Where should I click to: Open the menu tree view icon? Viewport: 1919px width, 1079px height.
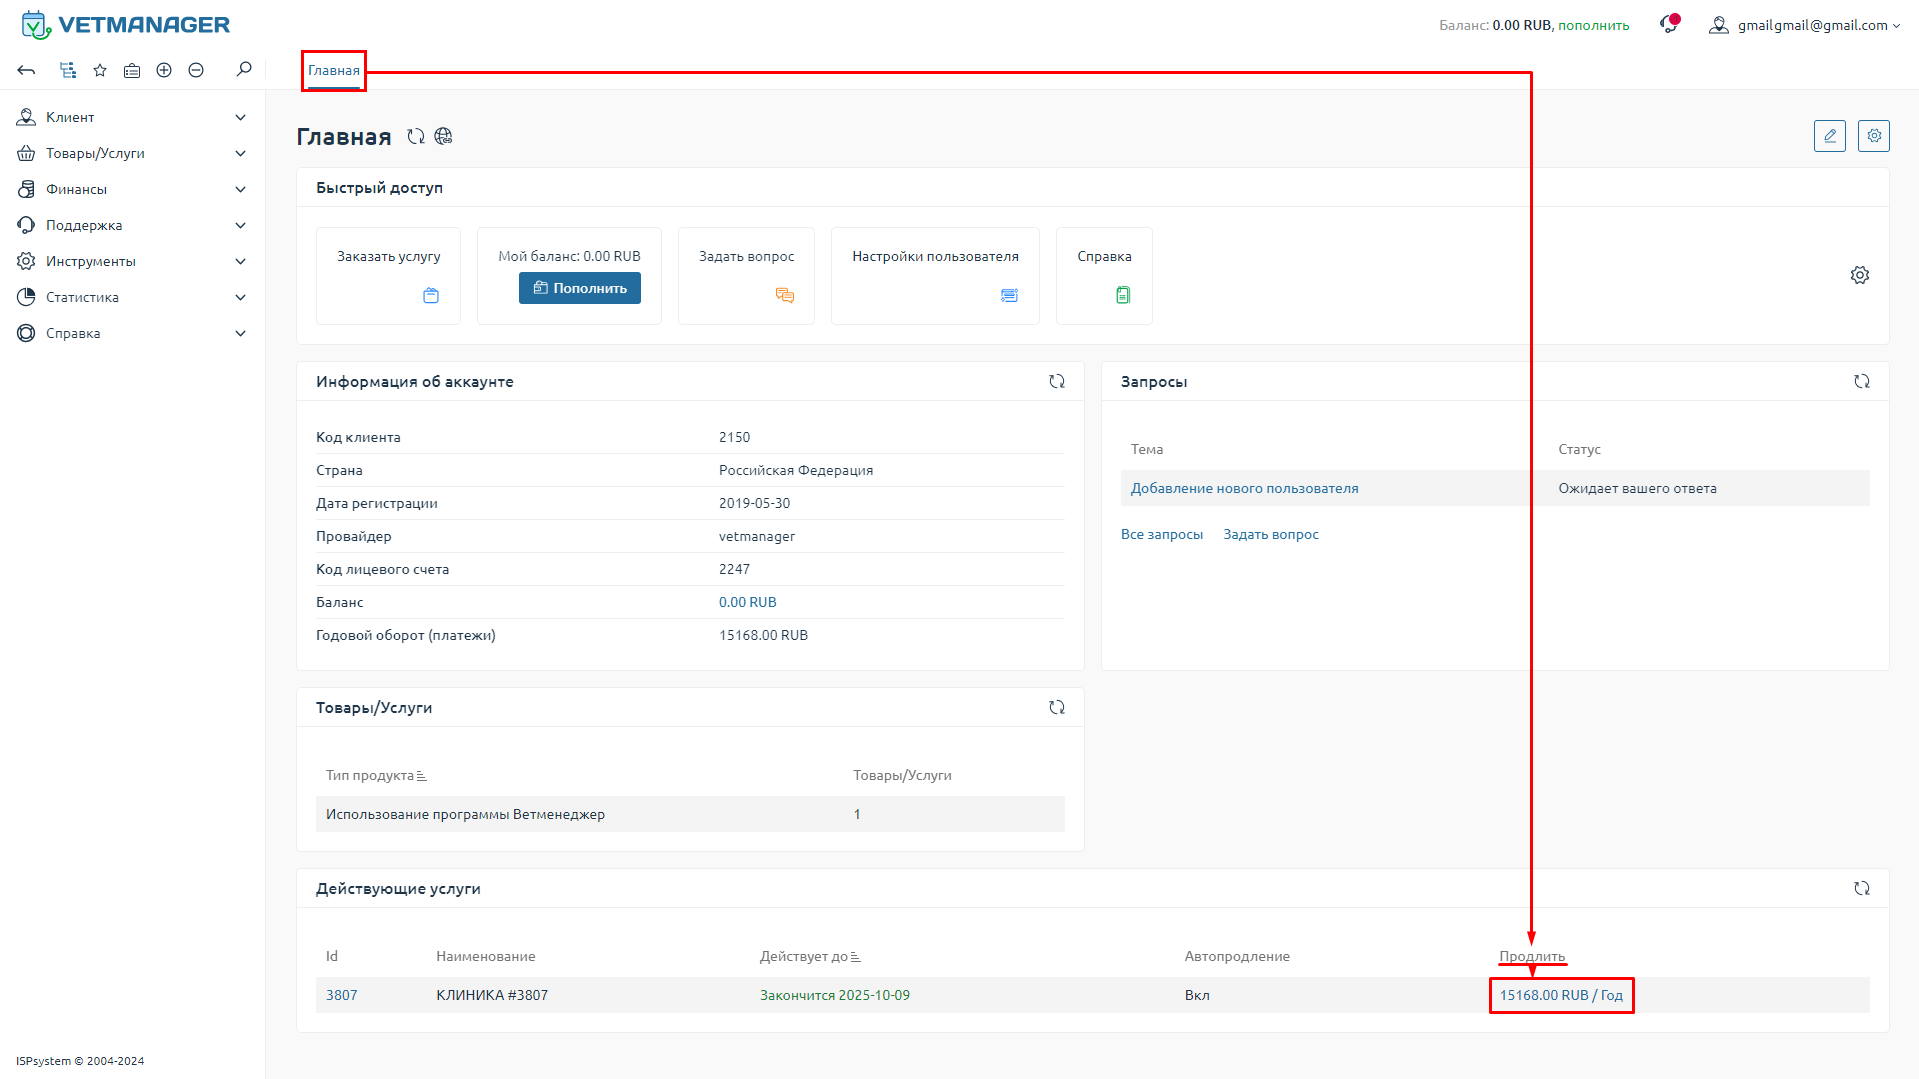pyautogui.click(x=68, y=70)
